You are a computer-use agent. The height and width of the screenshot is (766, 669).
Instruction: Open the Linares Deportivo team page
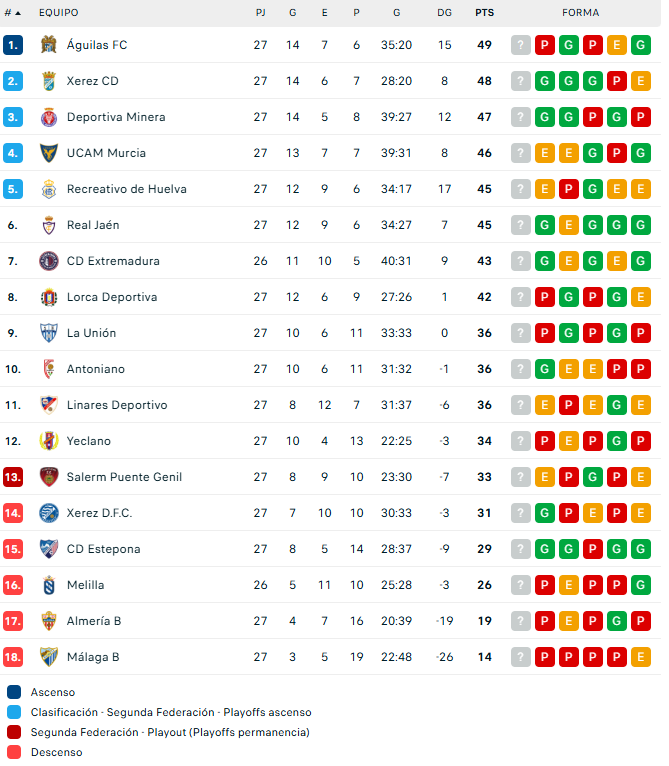tap(116, 405)
